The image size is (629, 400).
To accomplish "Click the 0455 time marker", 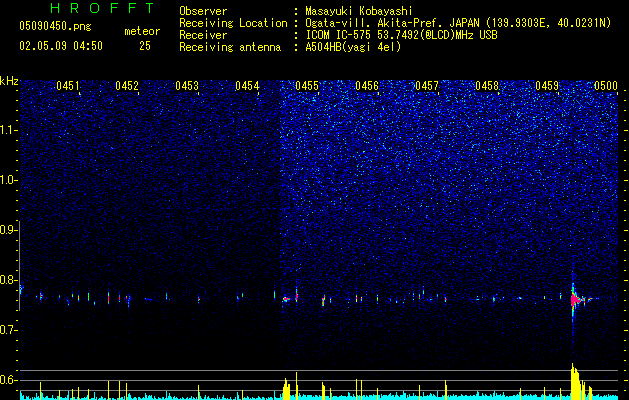I will tap(307, 86).
